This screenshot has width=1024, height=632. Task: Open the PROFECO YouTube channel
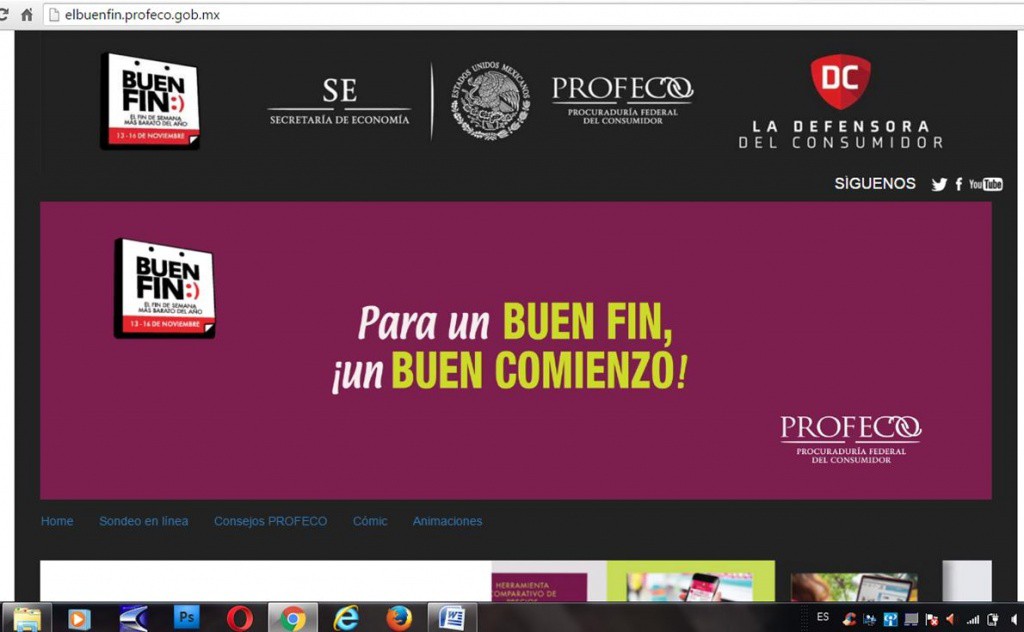click(985, 184)
